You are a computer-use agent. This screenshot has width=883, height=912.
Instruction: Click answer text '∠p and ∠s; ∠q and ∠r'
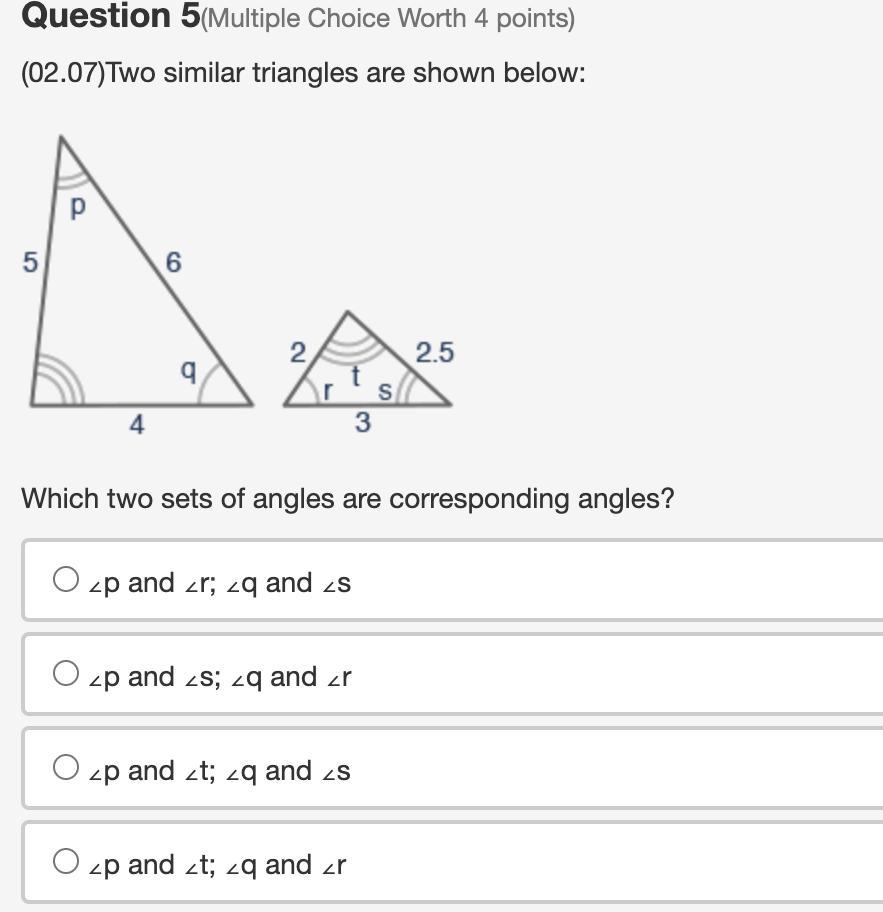click(x=220, y=678)
